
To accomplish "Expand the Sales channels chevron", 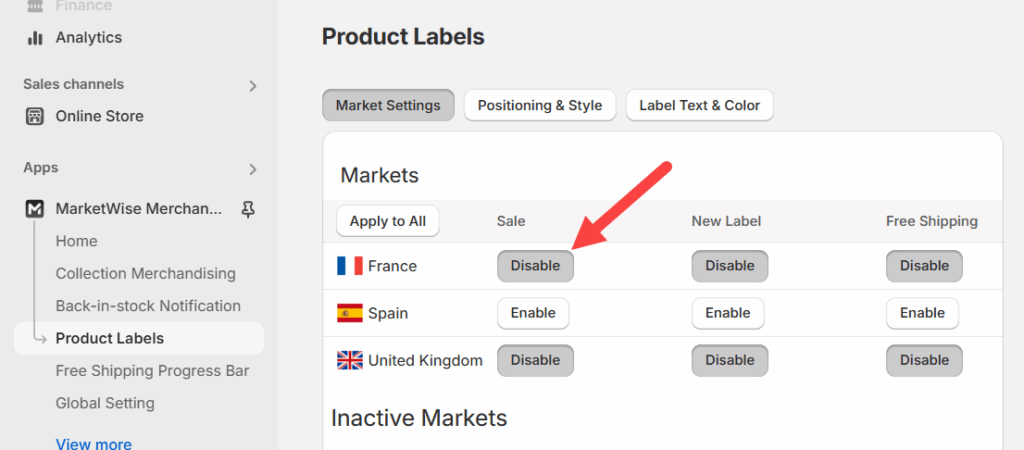I will pos(253,86).
